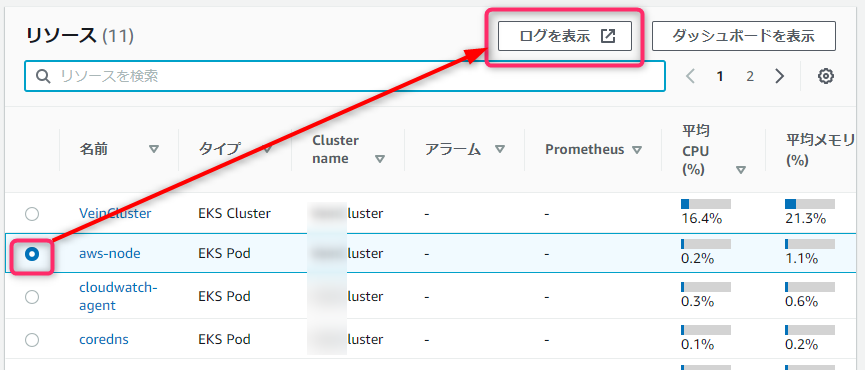Screen dimensions: 865x370
Task: Click EKS Pod cell in coredns row
Action: (224, 339)
